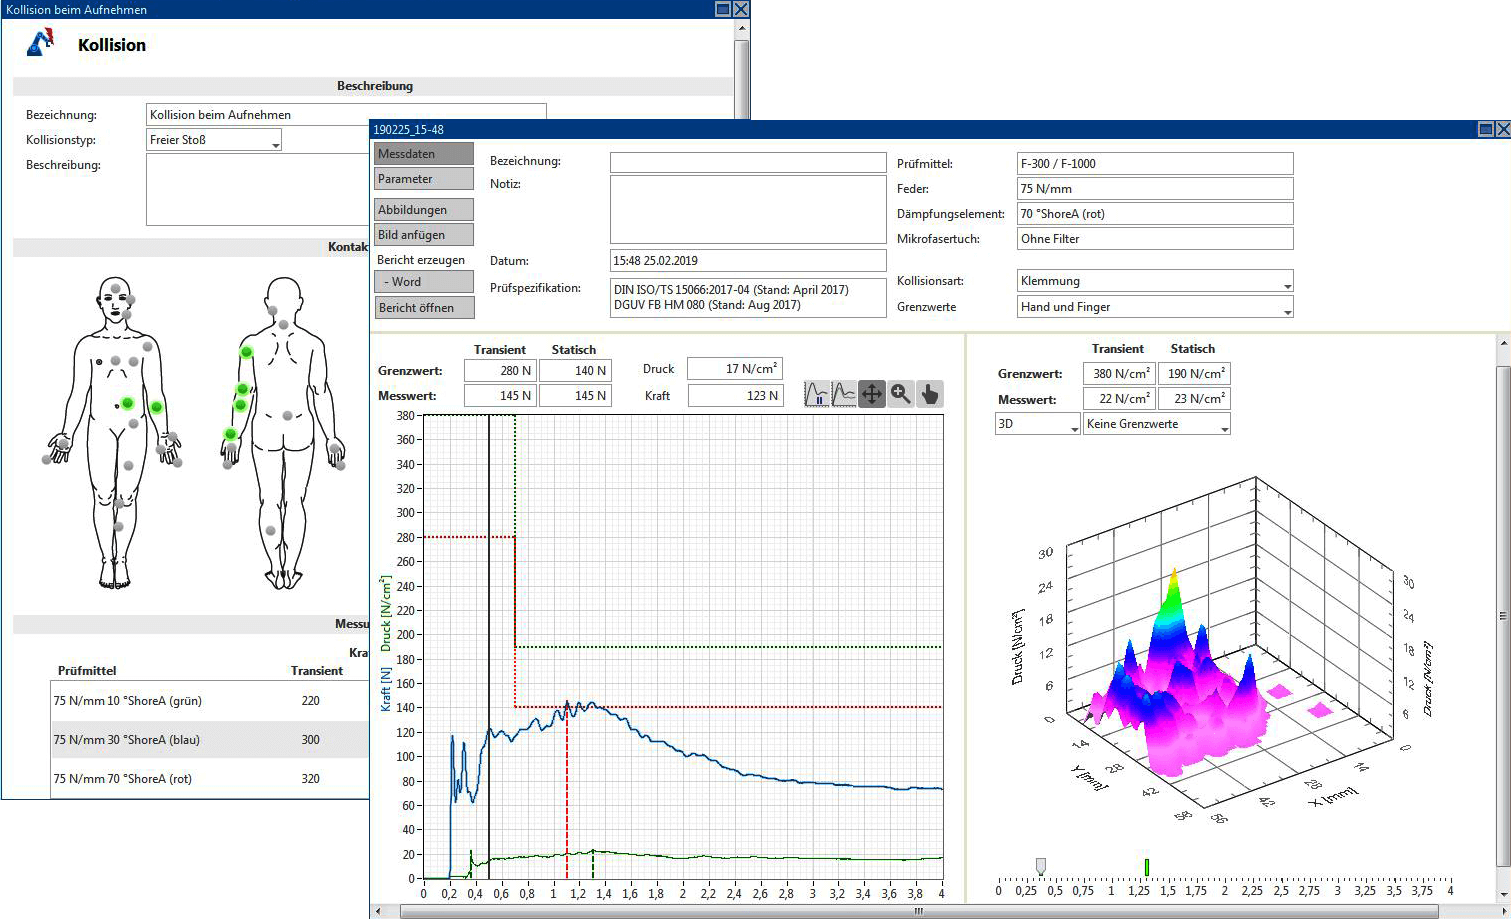Click the robot Kollision logo icon
This screenshot has width=1511, height=919.
coord(41,44)
